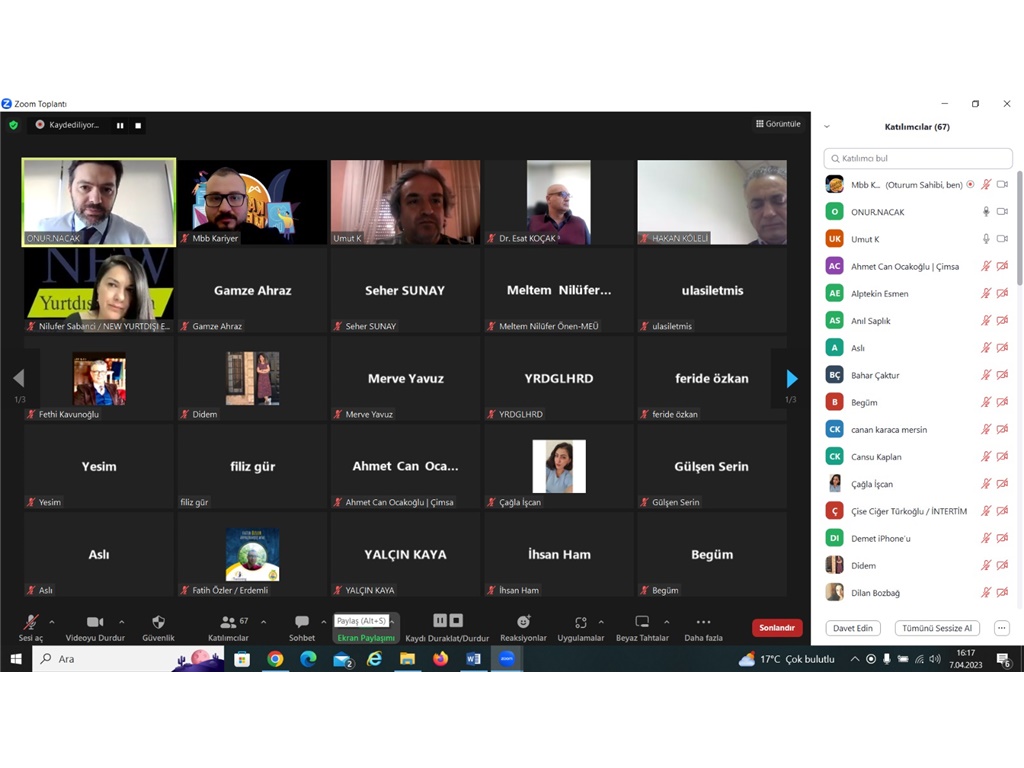Stop recording beside the Kaydediliyor indicator
This screenshot has width=1024, height=768.
click(x=138, y=125)
